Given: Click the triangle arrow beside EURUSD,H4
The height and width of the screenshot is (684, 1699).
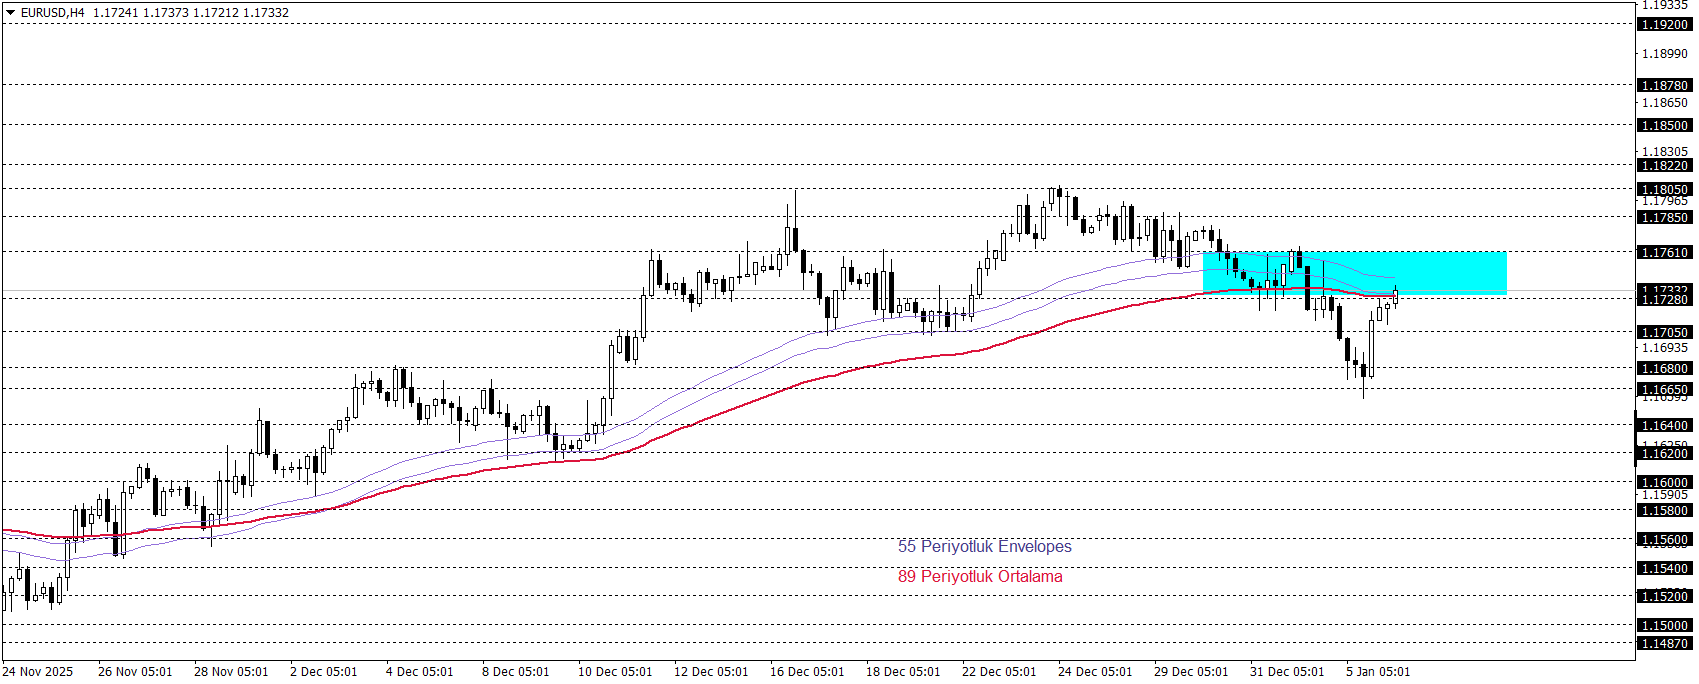Looking at the screenshot, I should coord(10,13).
